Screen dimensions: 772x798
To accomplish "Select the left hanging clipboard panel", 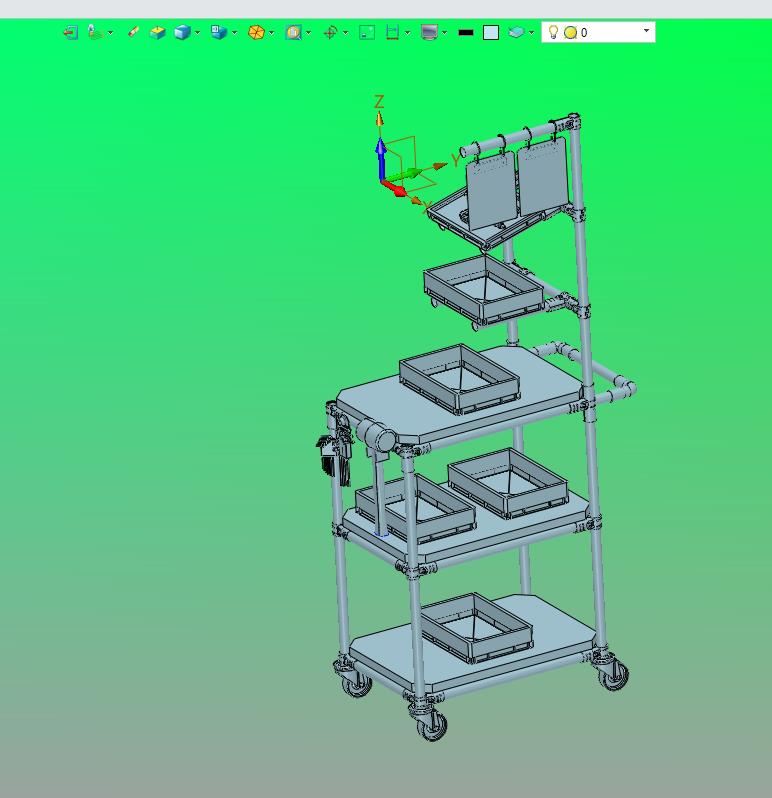I will point(491,191).
